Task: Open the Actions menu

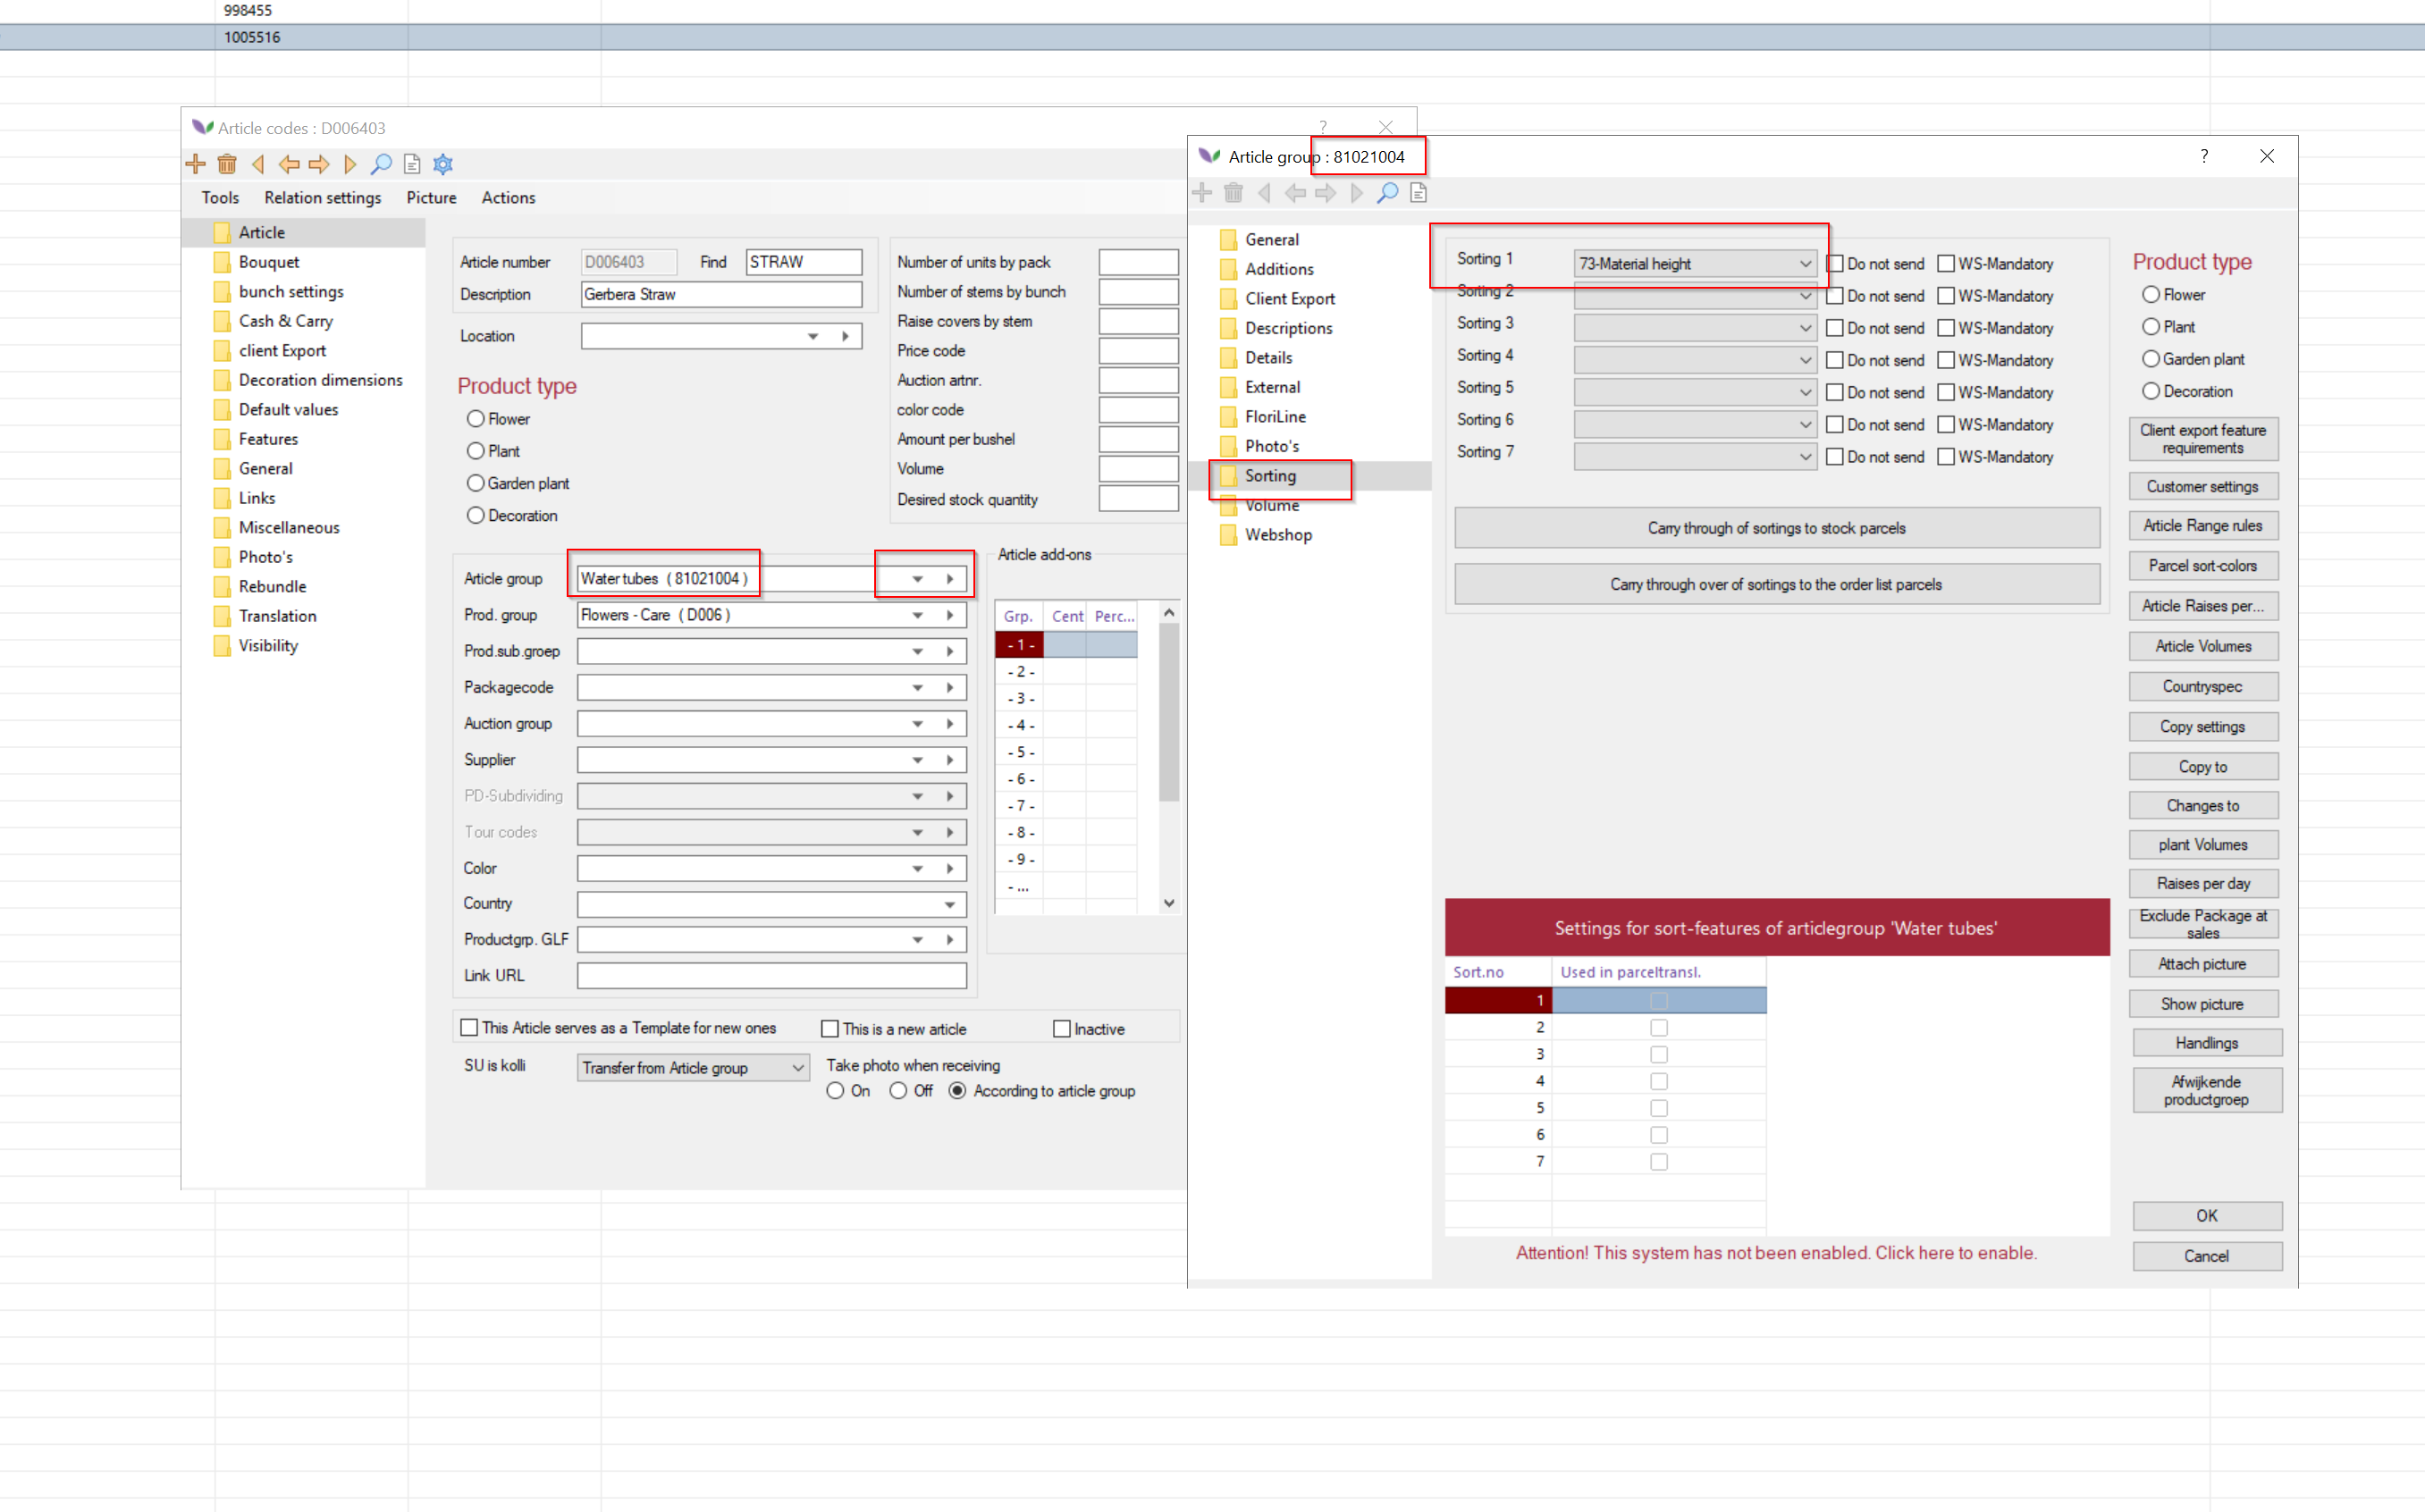Action: click(508, 198)
